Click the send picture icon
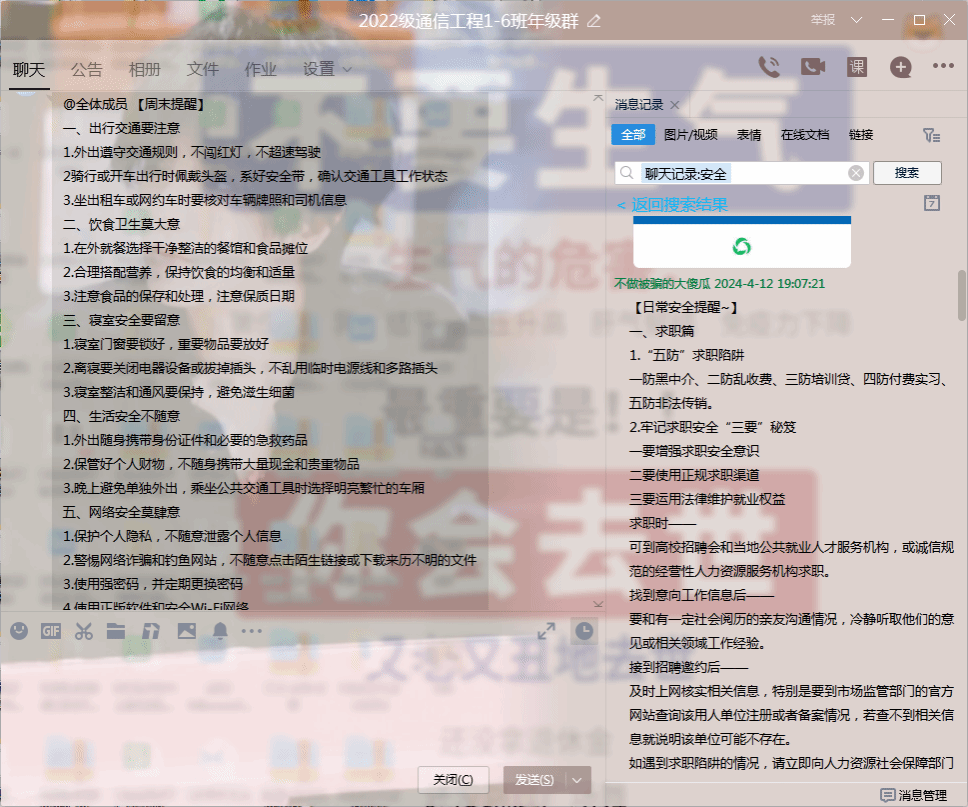Viewport: 968px width, 807px height. point(186,631)
